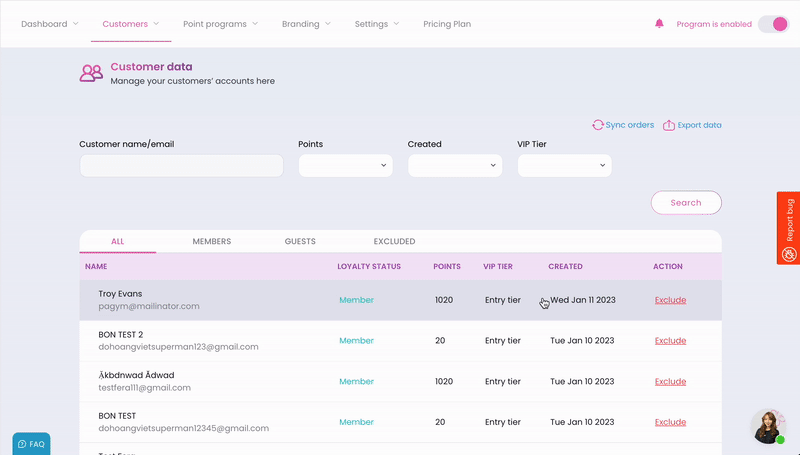This screenshot has width=800, height=455.
Task: Click the notification bell icon
Action: [659, 23]
